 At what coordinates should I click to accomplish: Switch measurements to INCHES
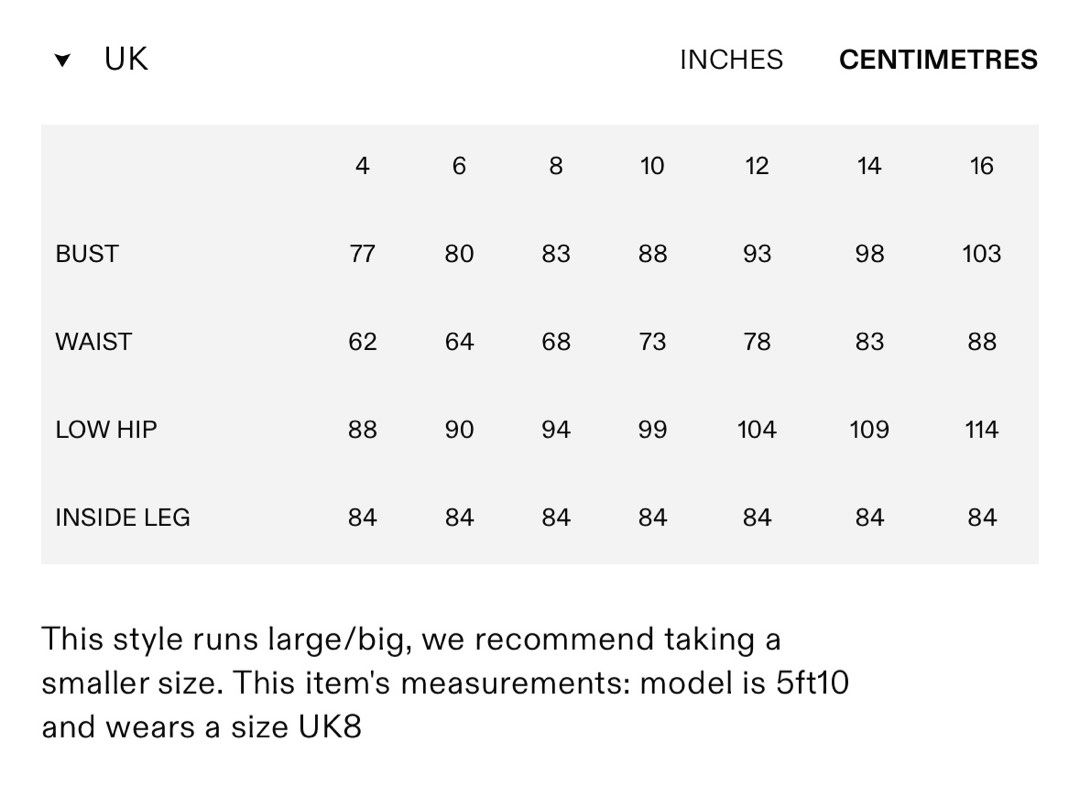click(x=731, y=60)
